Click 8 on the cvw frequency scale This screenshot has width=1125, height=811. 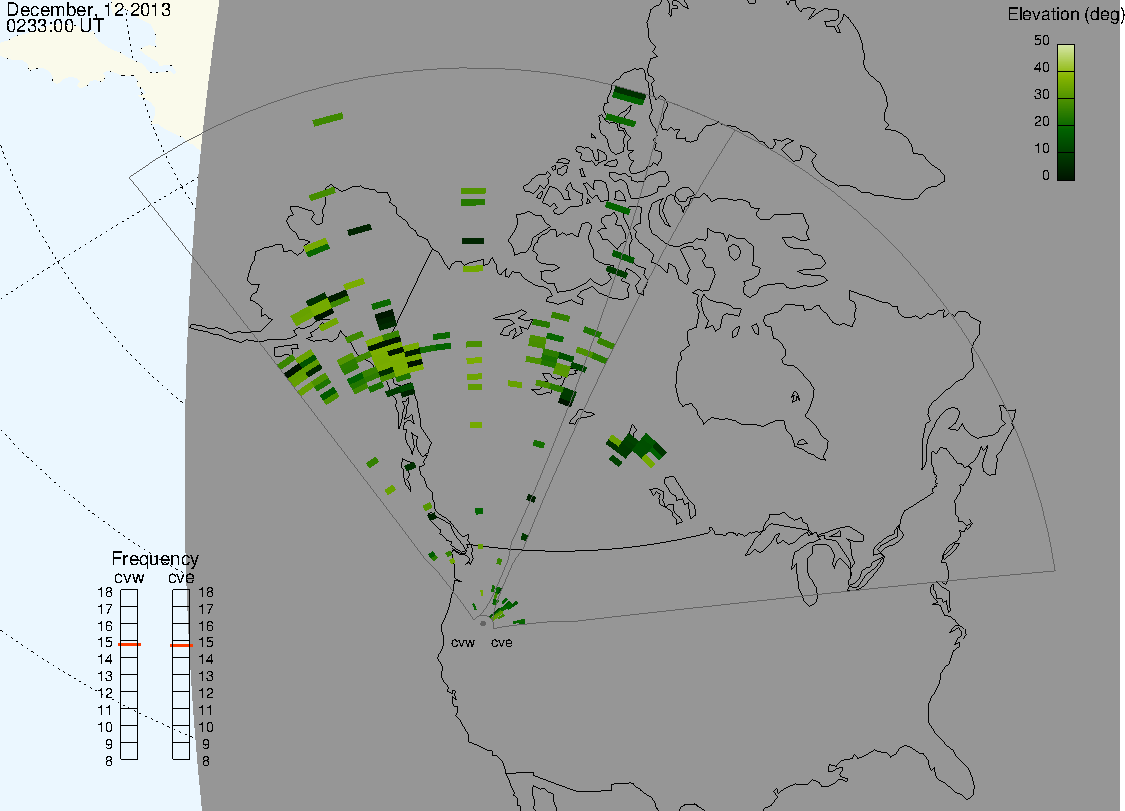click(109, 761)
